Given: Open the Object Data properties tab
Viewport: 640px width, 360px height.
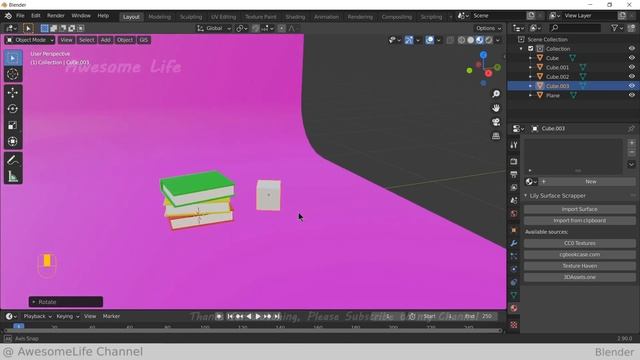Looking at the screenshot, I should click(514, 295).
